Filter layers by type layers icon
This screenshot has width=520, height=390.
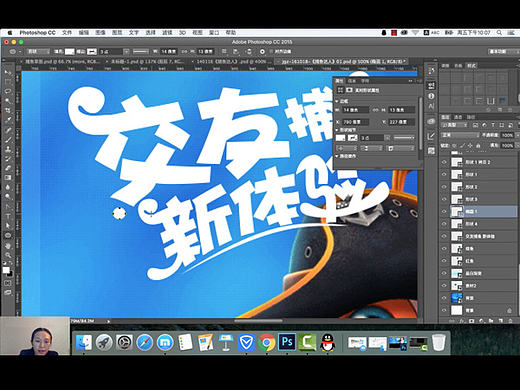coord(493,125)
